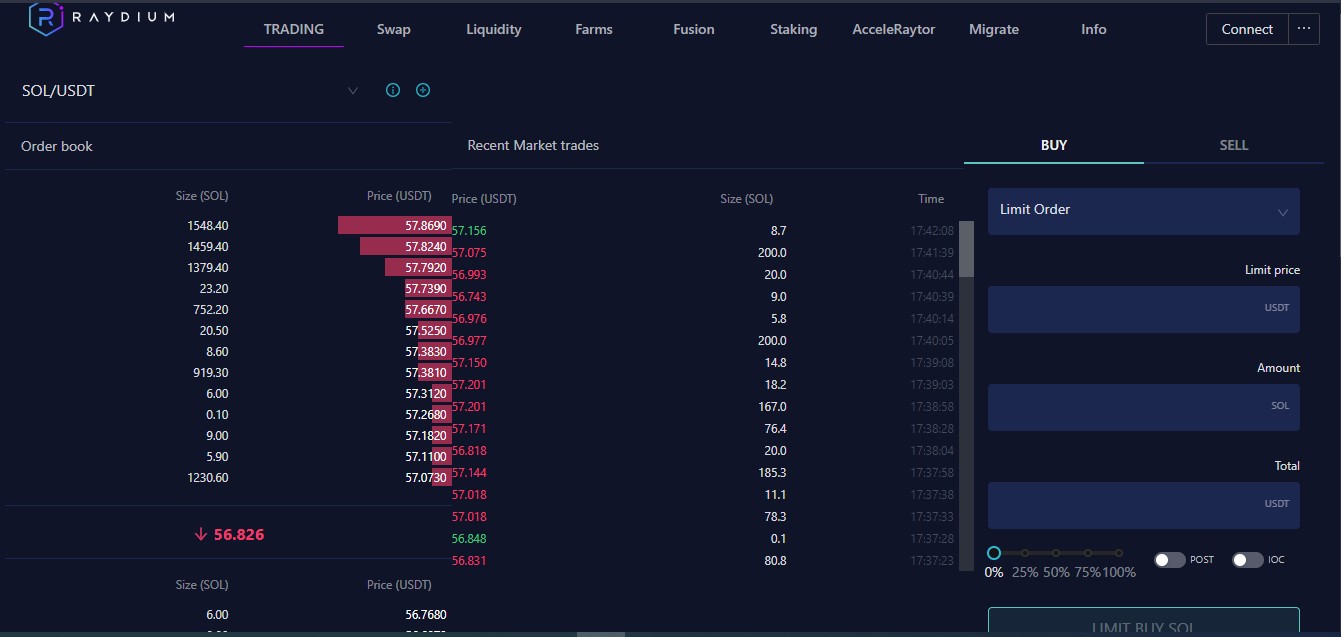Select the BUY tab
The width and height of the screenshot is (1341, 637).
[x=1054, y=145]
